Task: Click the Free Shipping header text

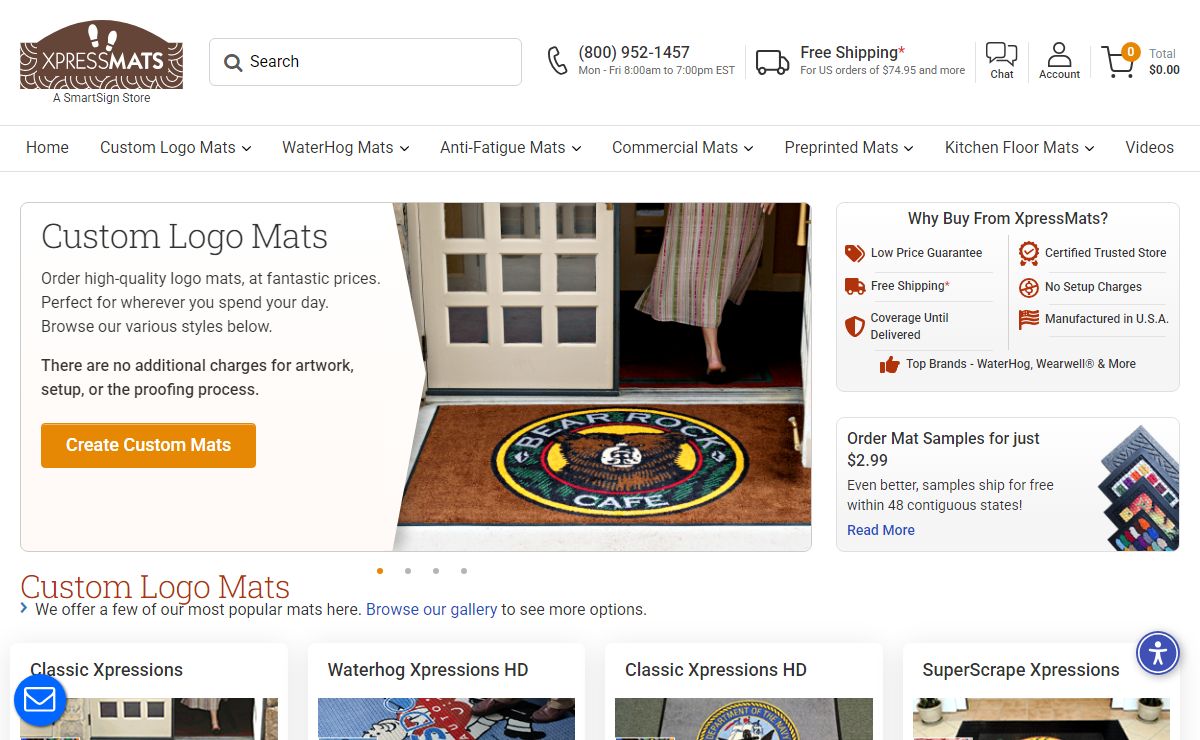Action: click(852, 52)
